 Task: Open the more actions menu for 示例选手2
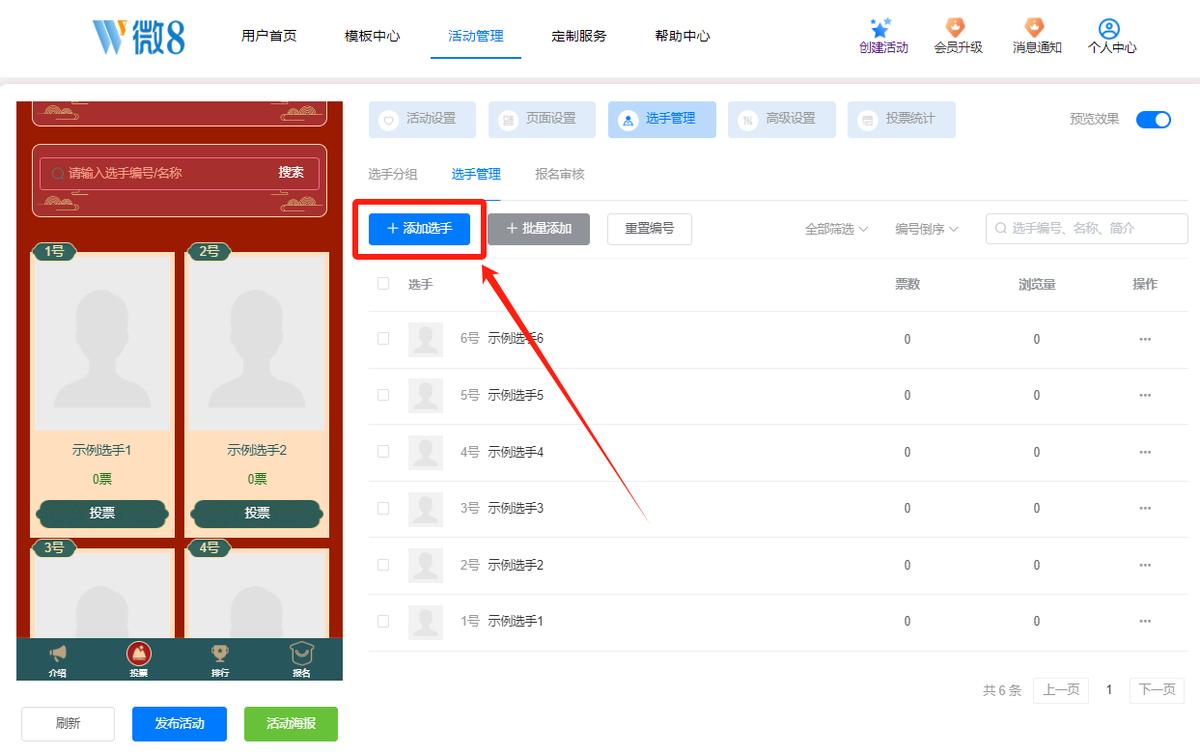tap(1145, 565)
